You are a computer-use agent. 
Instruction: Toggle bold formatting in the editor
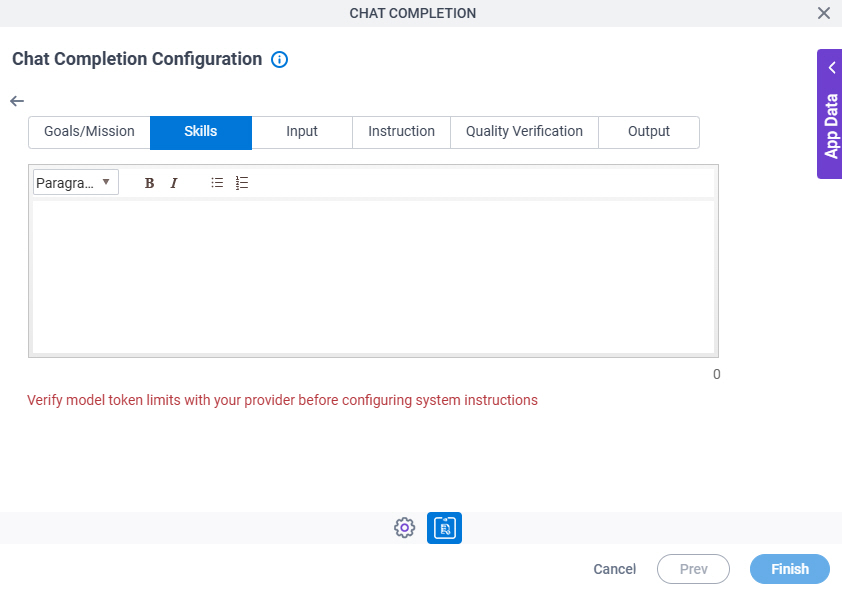[149, 183]
